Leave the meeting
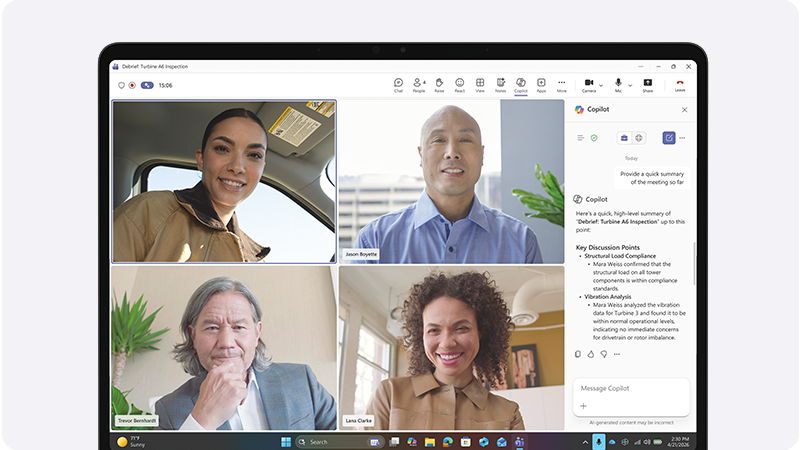800x450 pixels. coord(680,85)
